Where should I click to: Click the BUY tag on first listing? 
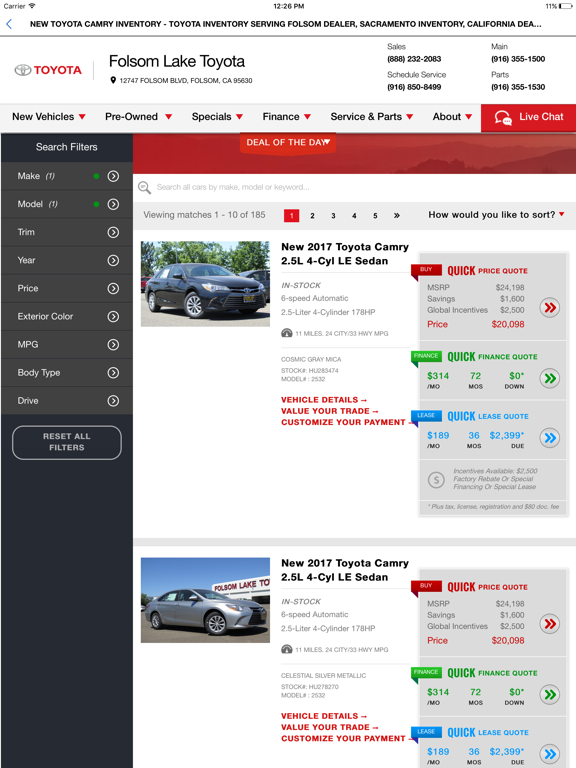[x=426, y=270]
